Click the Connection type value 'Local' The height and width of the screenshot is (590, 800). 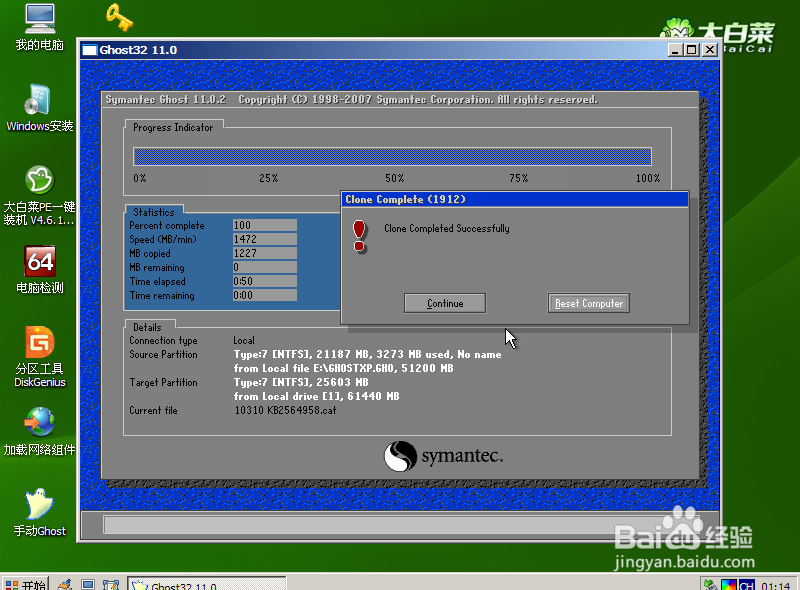coord(244,340)
